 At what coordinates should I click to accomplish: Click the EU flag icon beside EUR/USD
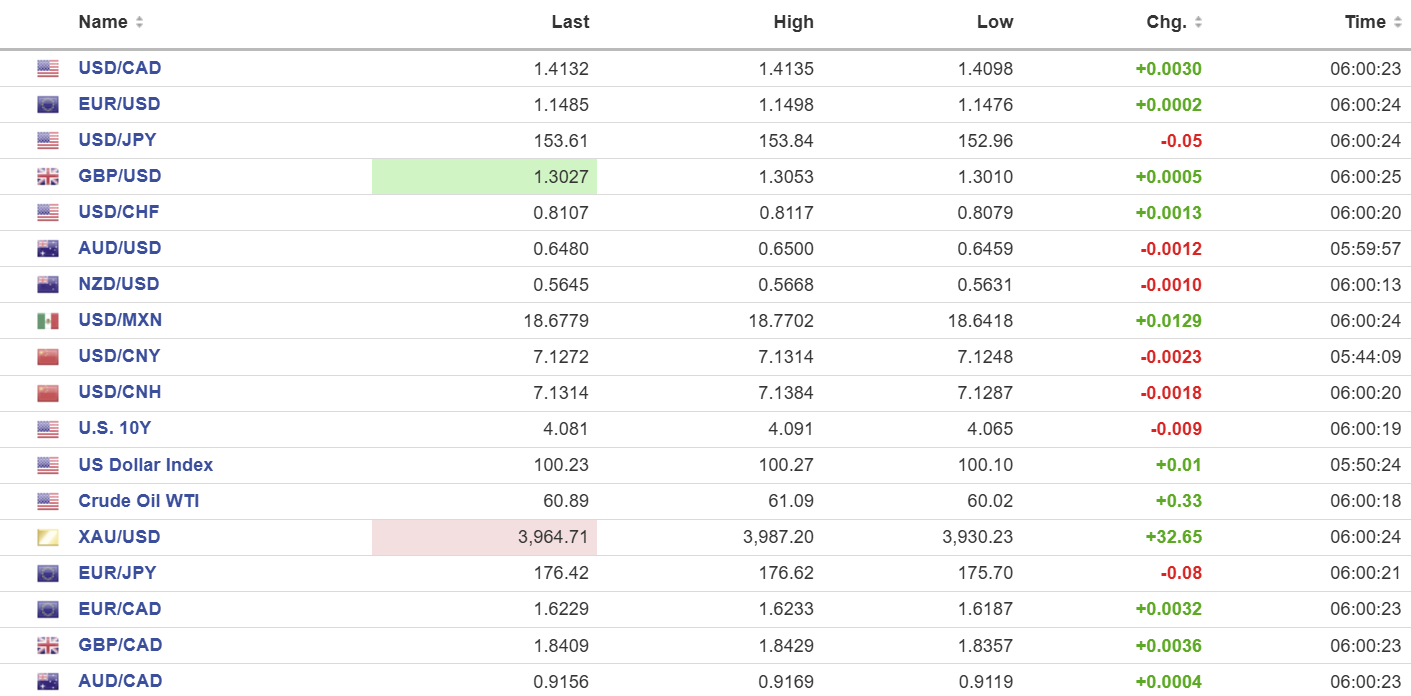pyautogui.click(x=47, y=104)
